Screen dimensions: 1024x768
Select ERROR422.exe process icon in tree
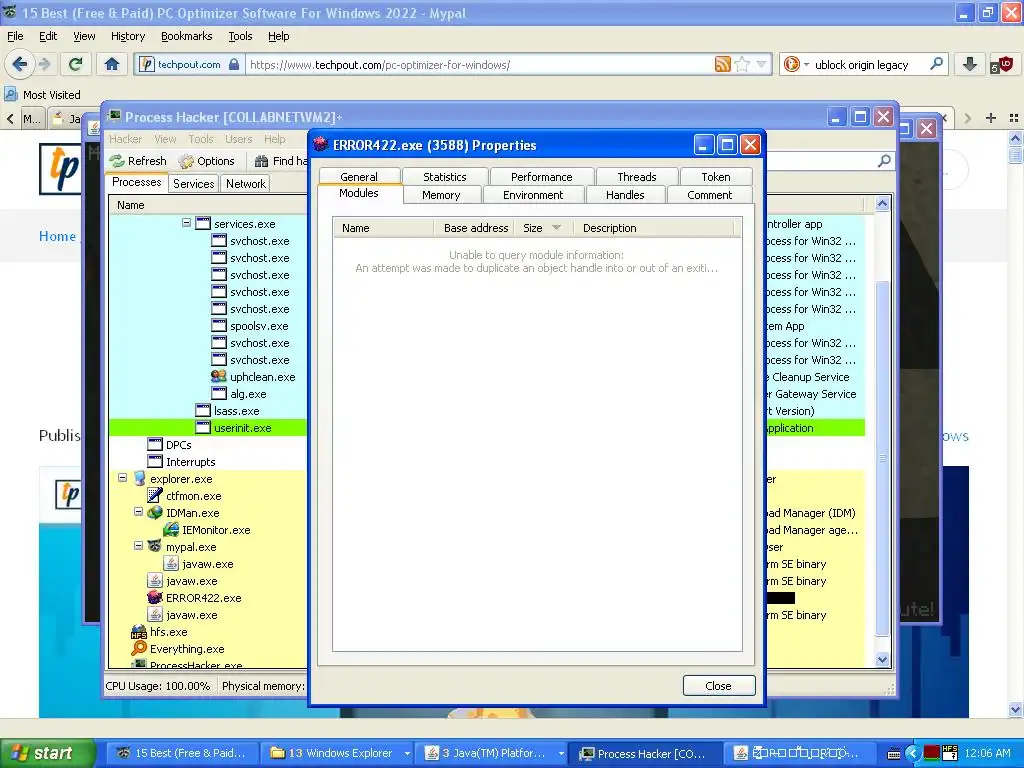(155, 598)
